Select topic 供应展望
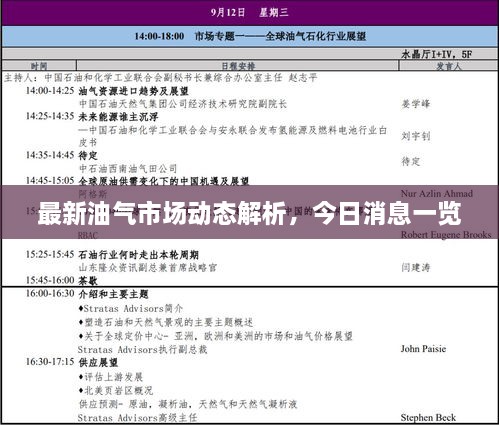Viewport: 499px width, 425px height. point(98,362)
